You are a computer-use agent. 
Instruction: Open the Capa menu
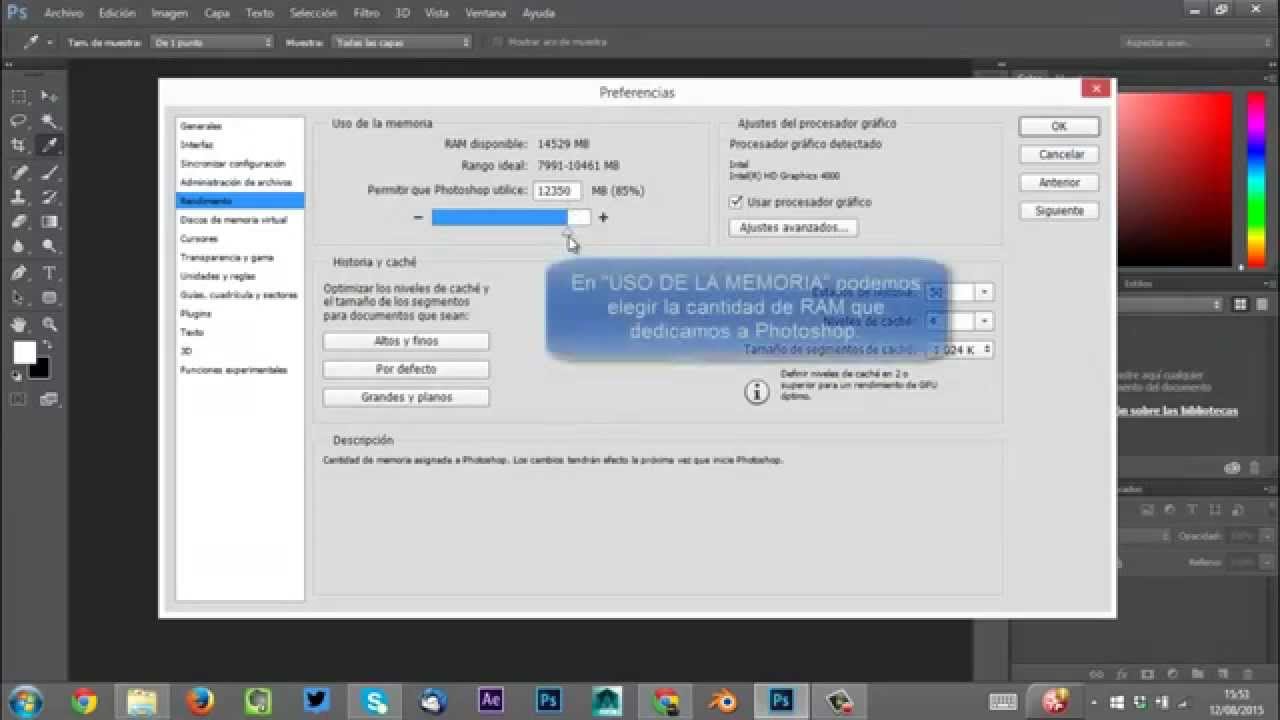(x=217, y=14)
